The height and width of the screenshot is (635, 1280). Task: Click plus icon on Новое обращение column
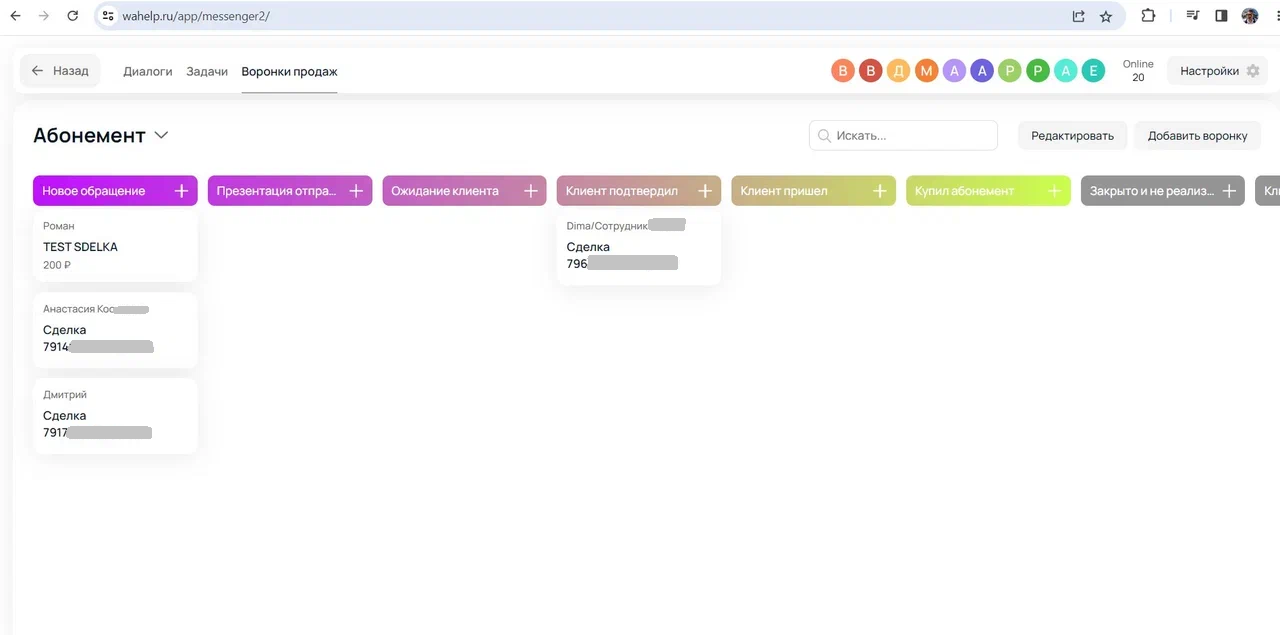coord(181,191)
